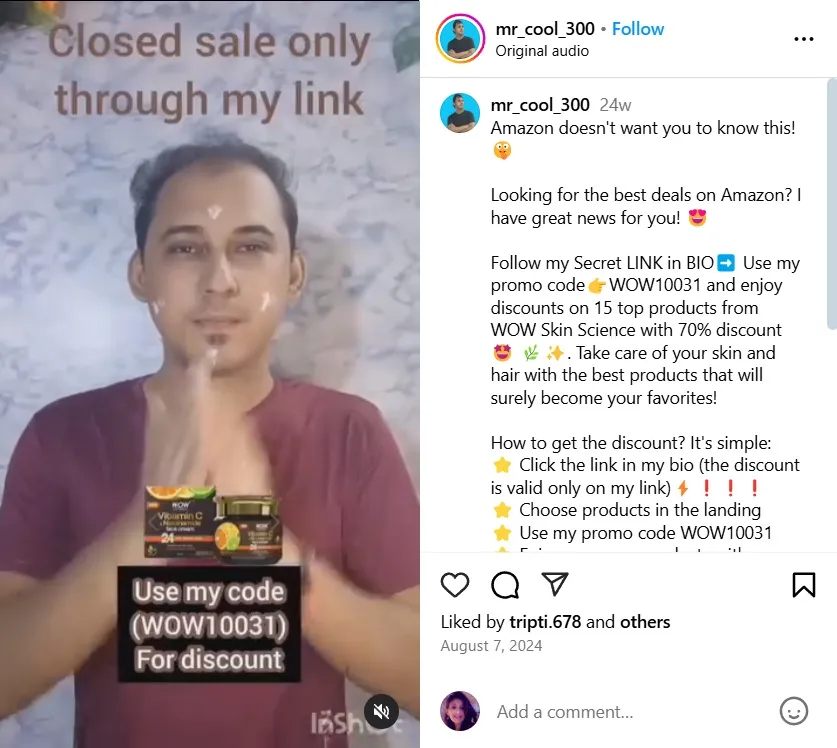Unmute the video with speaker icon
837x748 pixels.
pyautogui.click(x=381, y=712)
